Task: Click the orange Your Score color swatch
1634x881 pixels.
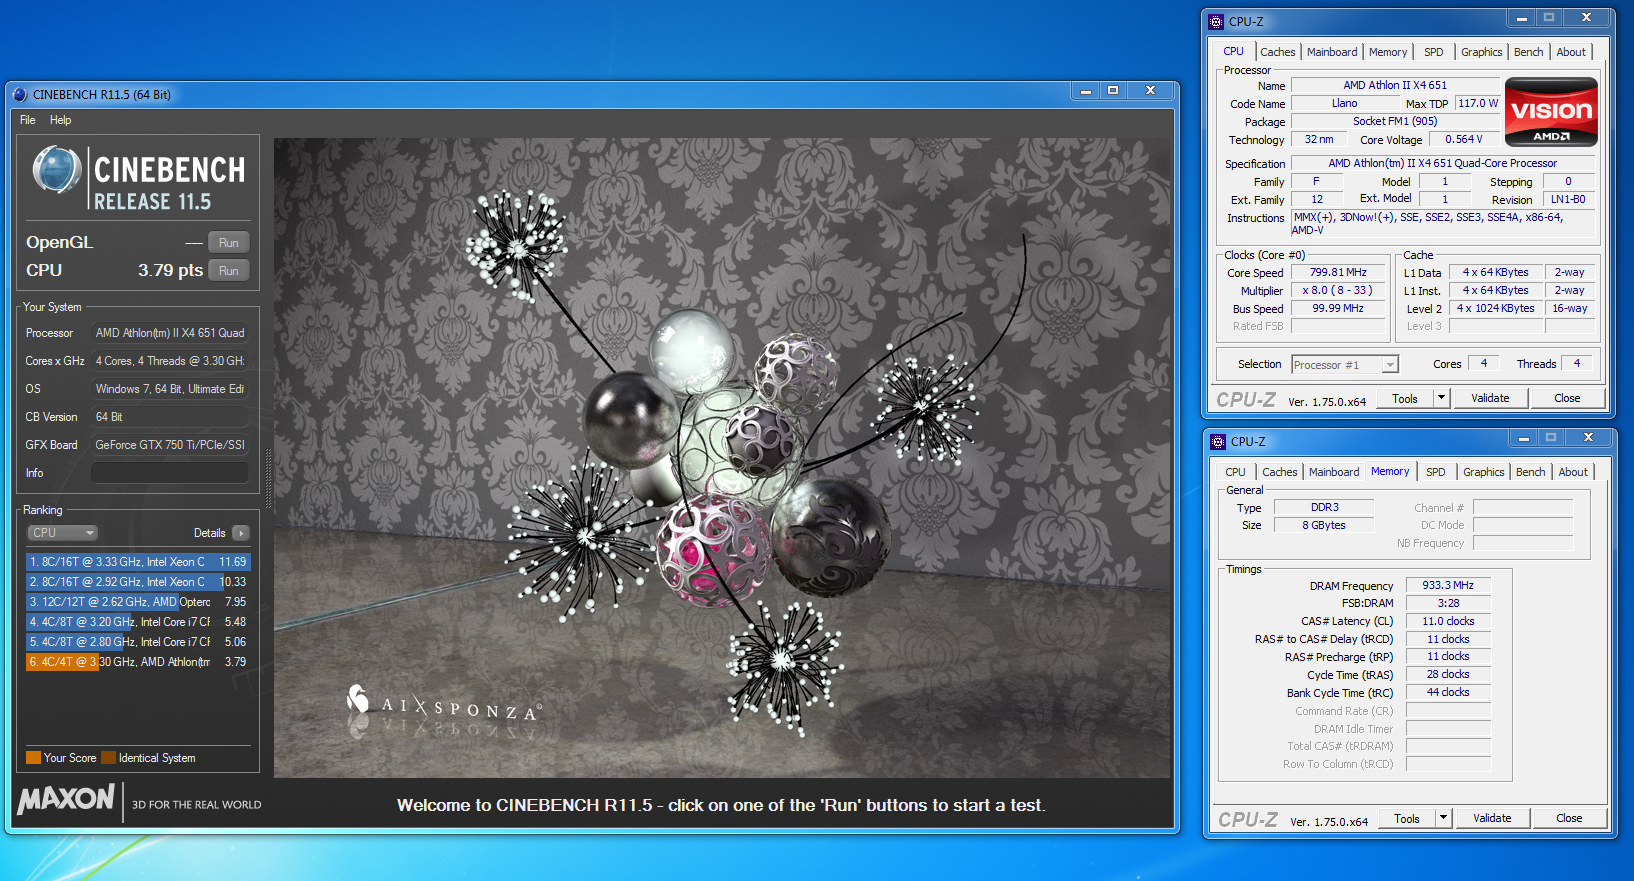Action: (x=33, y=758)
